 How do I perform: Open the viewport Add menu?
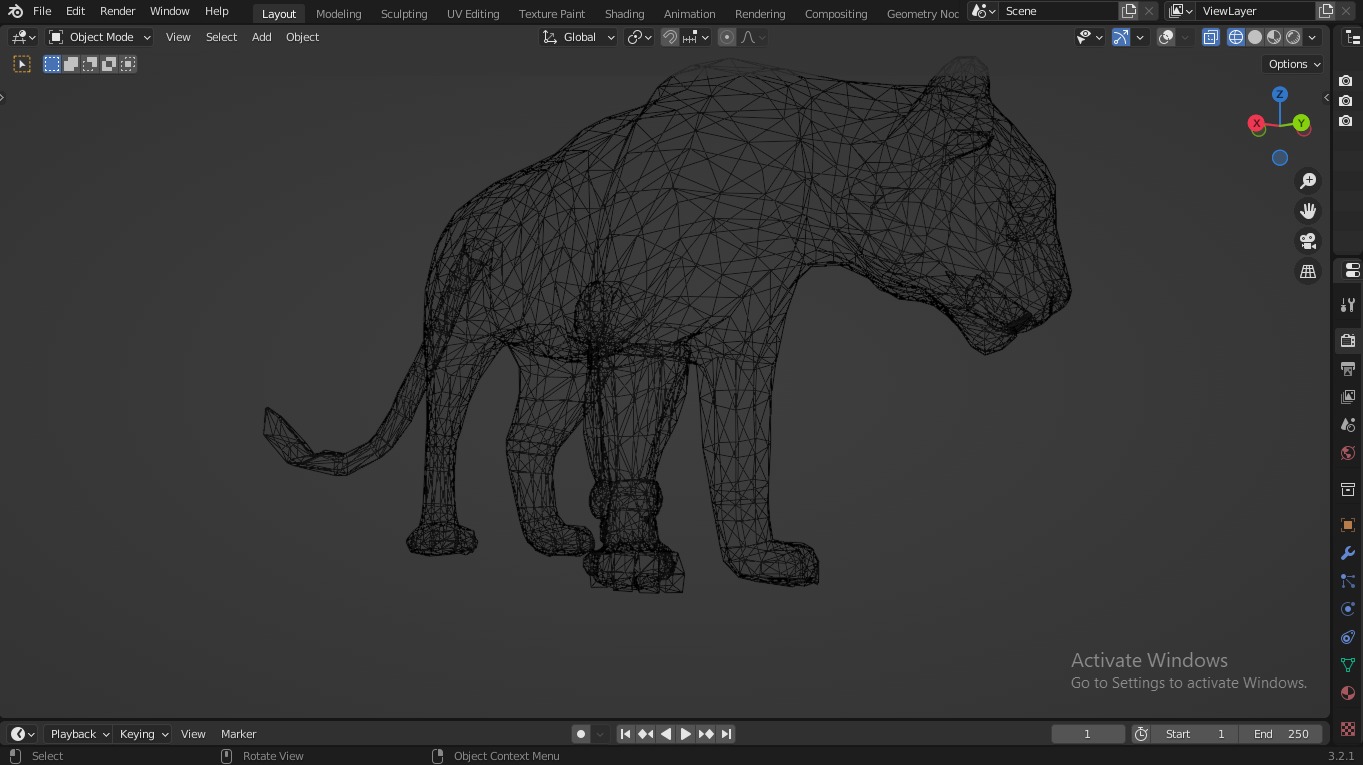261,37
